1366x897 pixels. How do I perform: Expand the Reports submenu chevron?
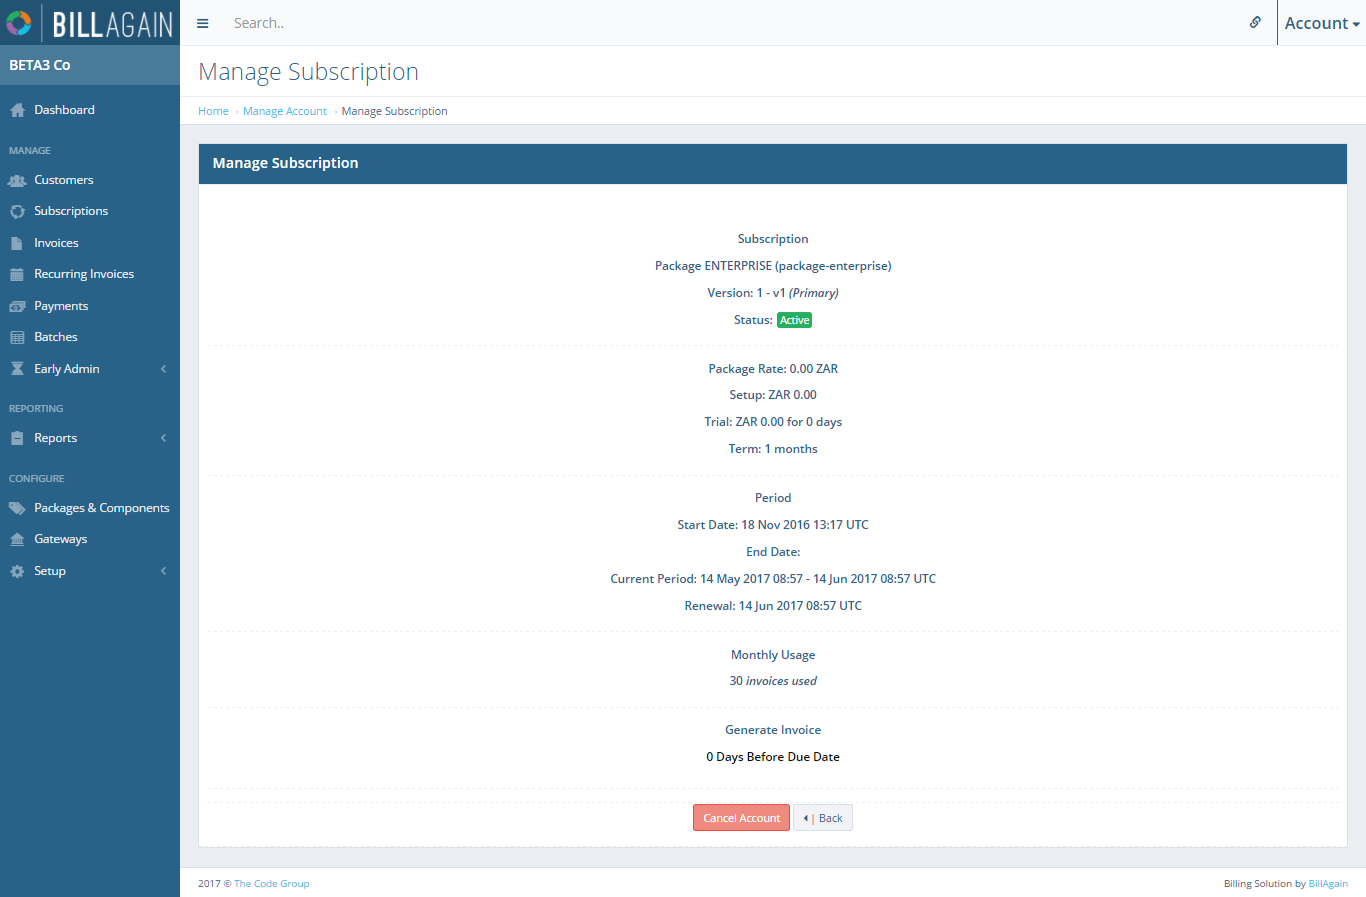click(163, 438)
